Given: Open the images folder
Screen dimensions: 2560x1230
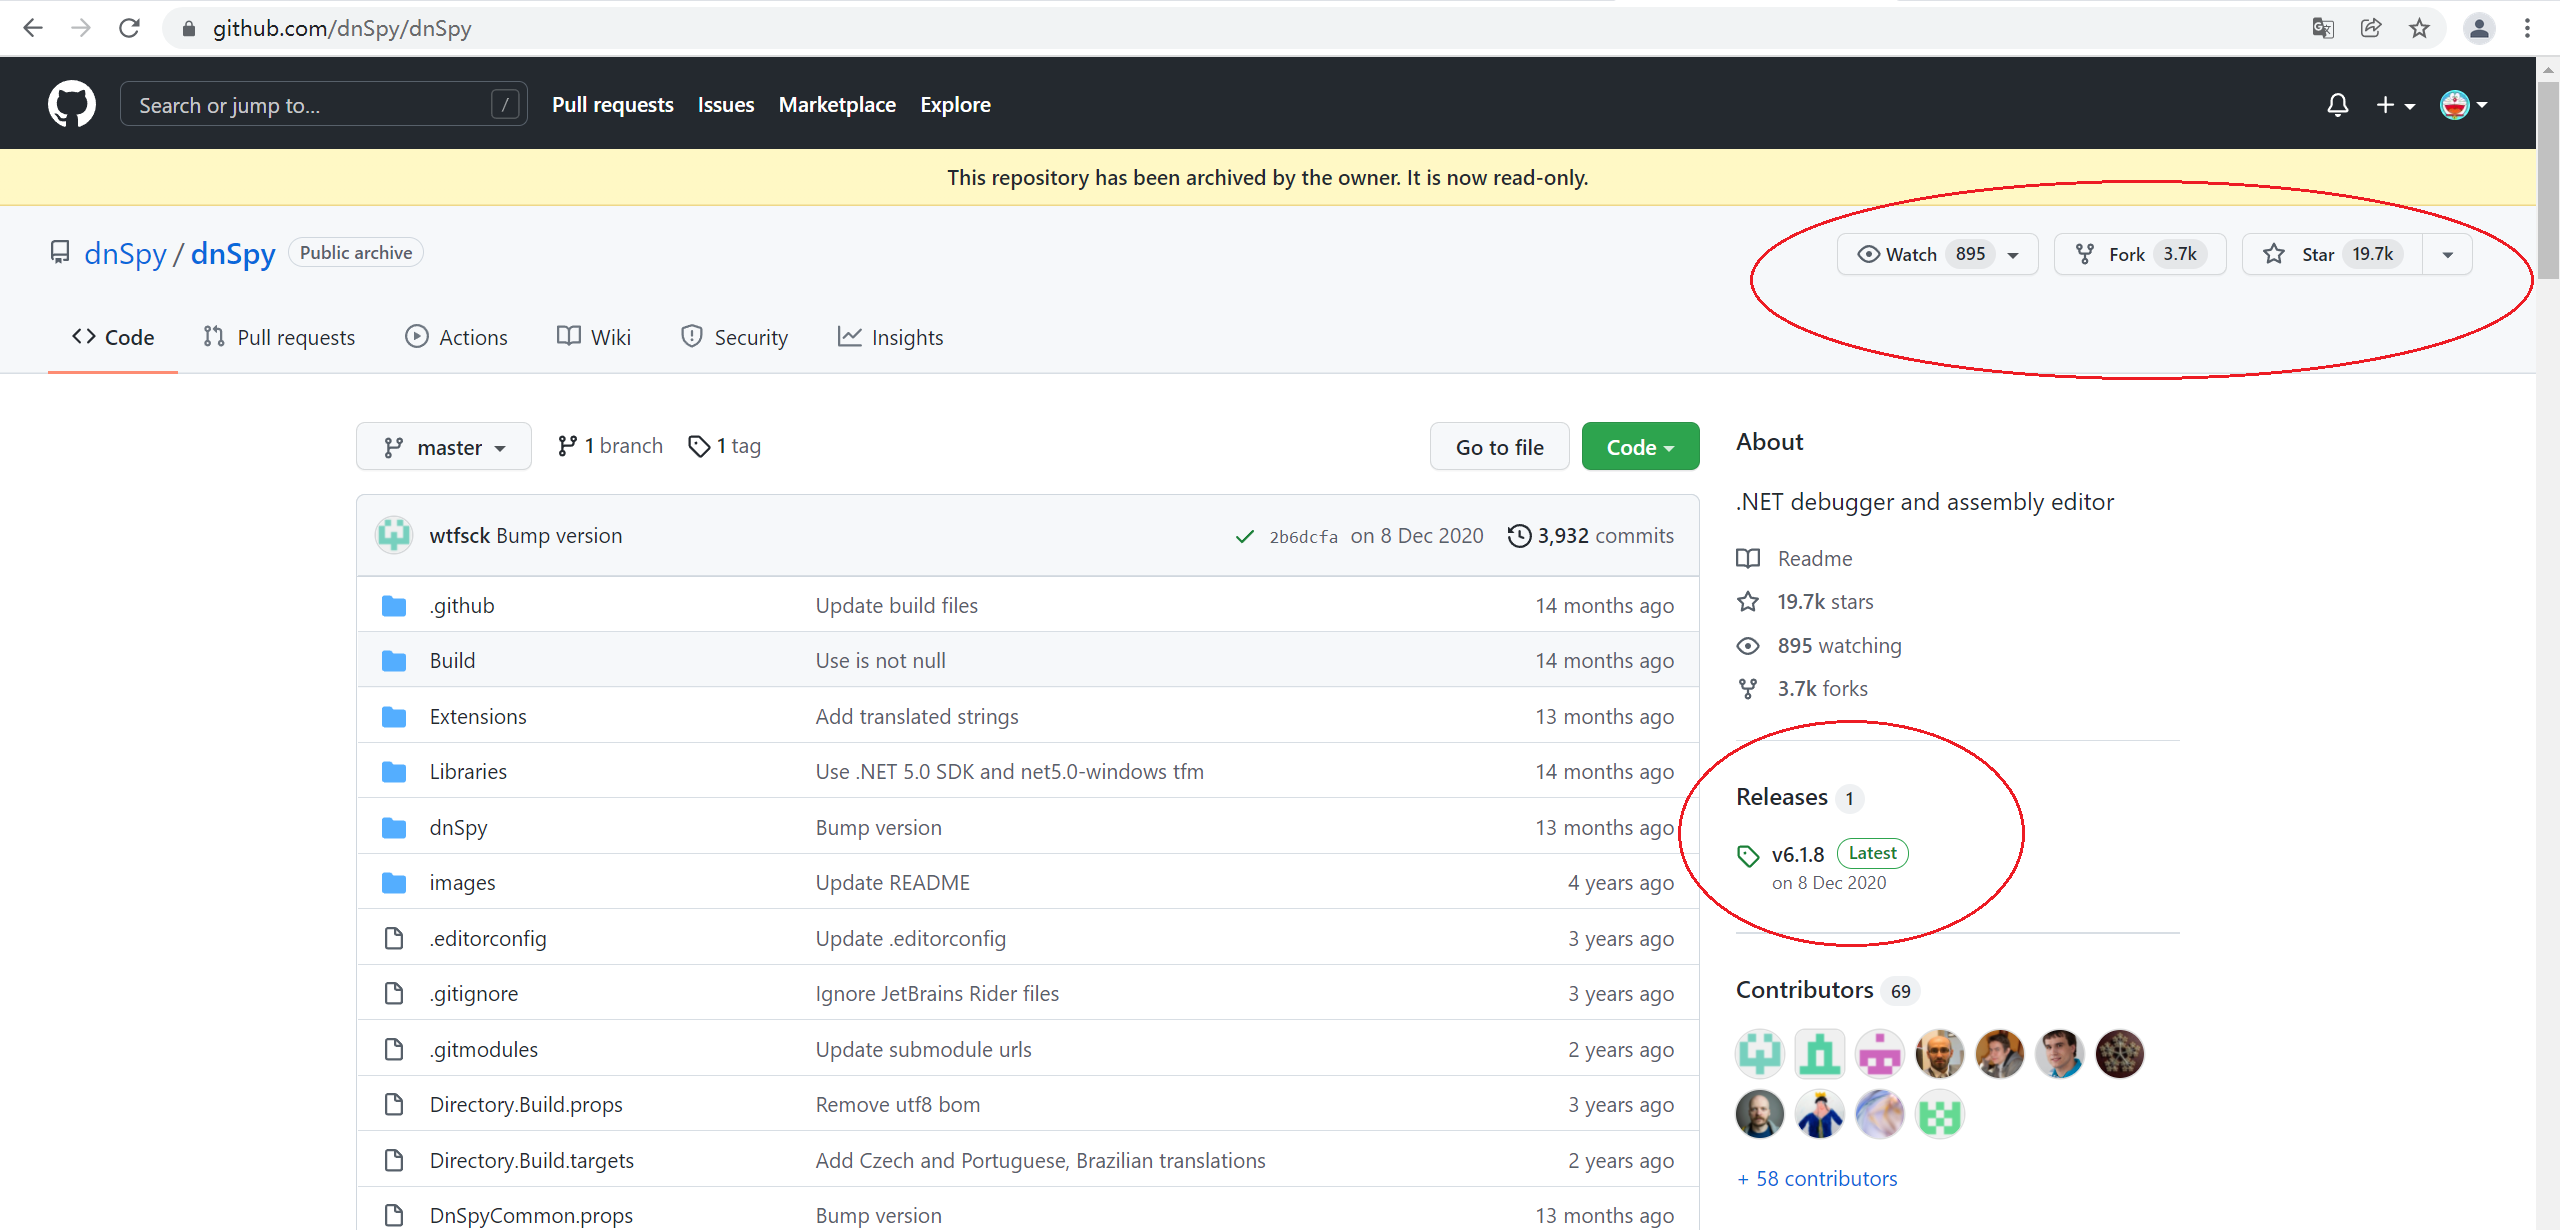Looking at the screenshot, I should [x=462, y=882].
